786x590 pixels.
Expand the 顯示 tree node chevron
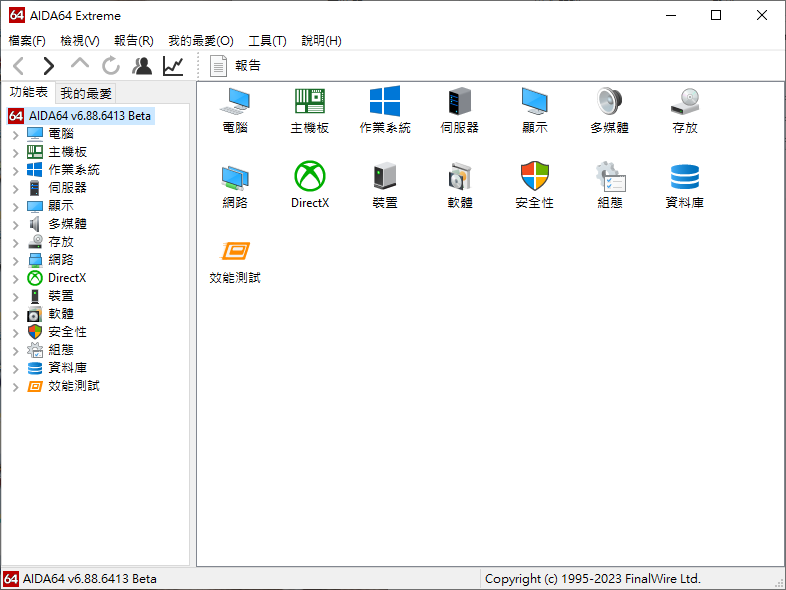(16, 207)
